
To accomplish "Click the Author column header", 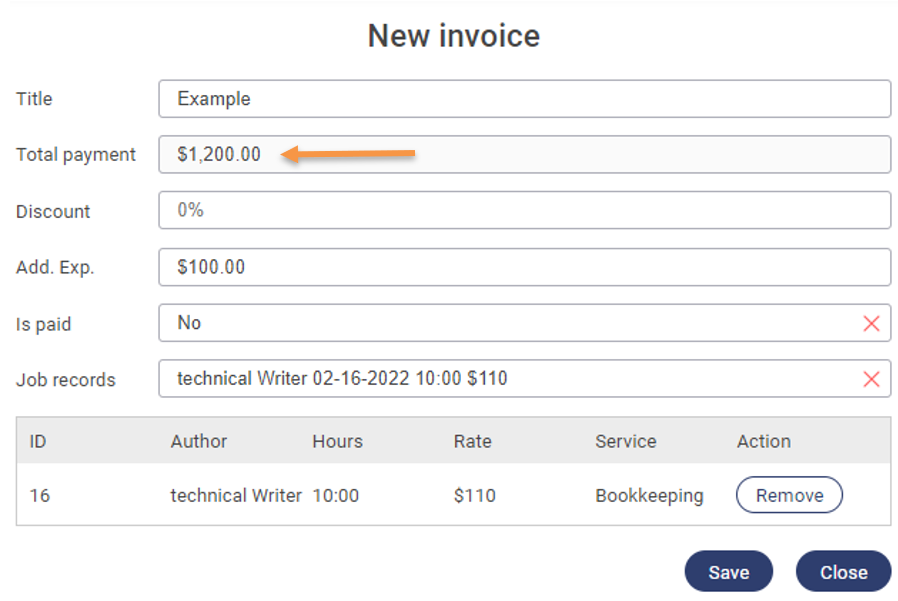I will [x=199, y=441].
